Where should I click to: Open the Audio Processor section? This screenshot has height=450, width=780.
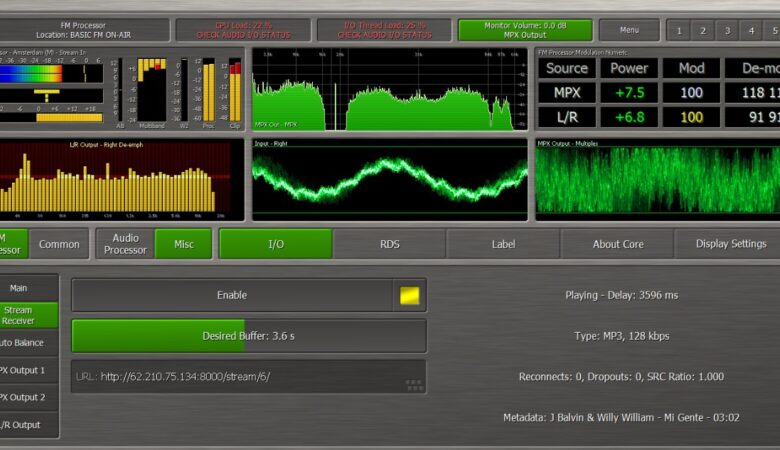tap(125, 244)
